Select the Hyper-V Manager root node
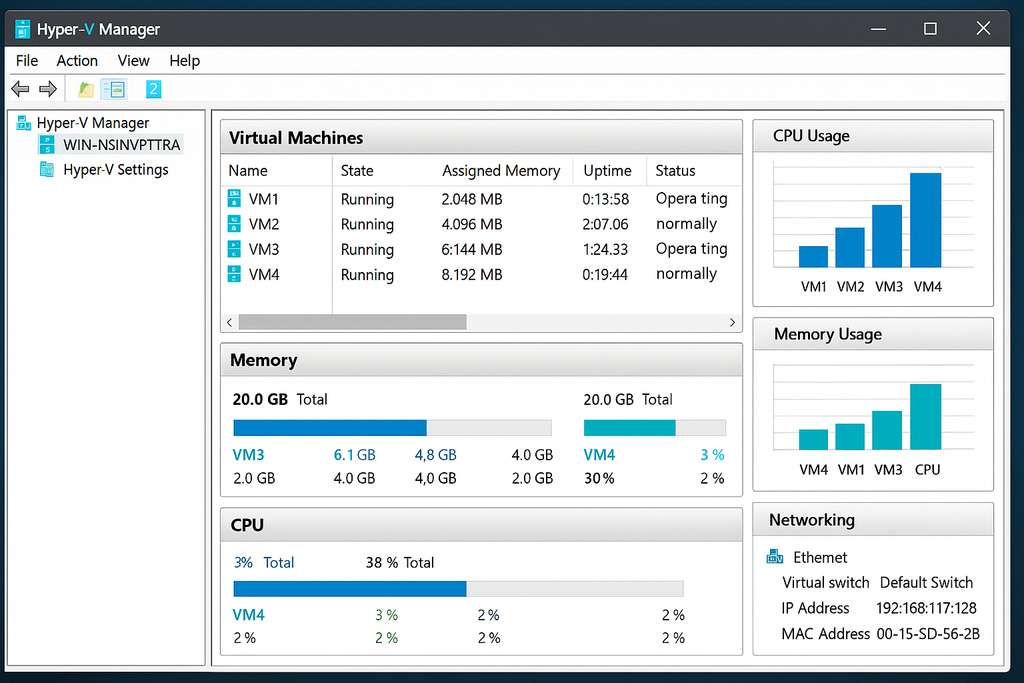 [93, 123]
